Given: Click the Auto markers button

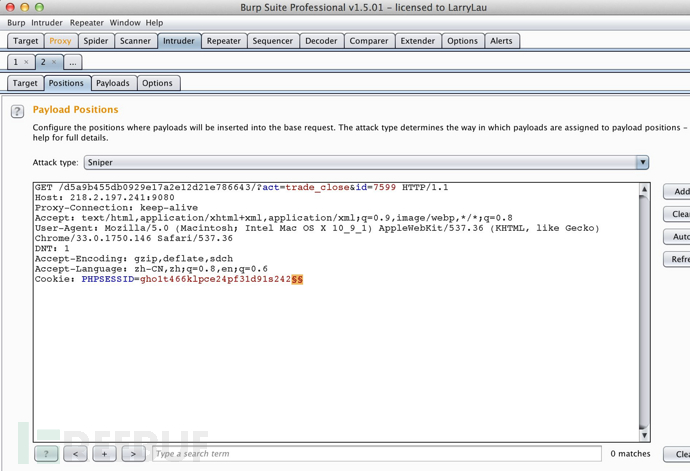Looking at the screenshot, I should pos(677,237).
